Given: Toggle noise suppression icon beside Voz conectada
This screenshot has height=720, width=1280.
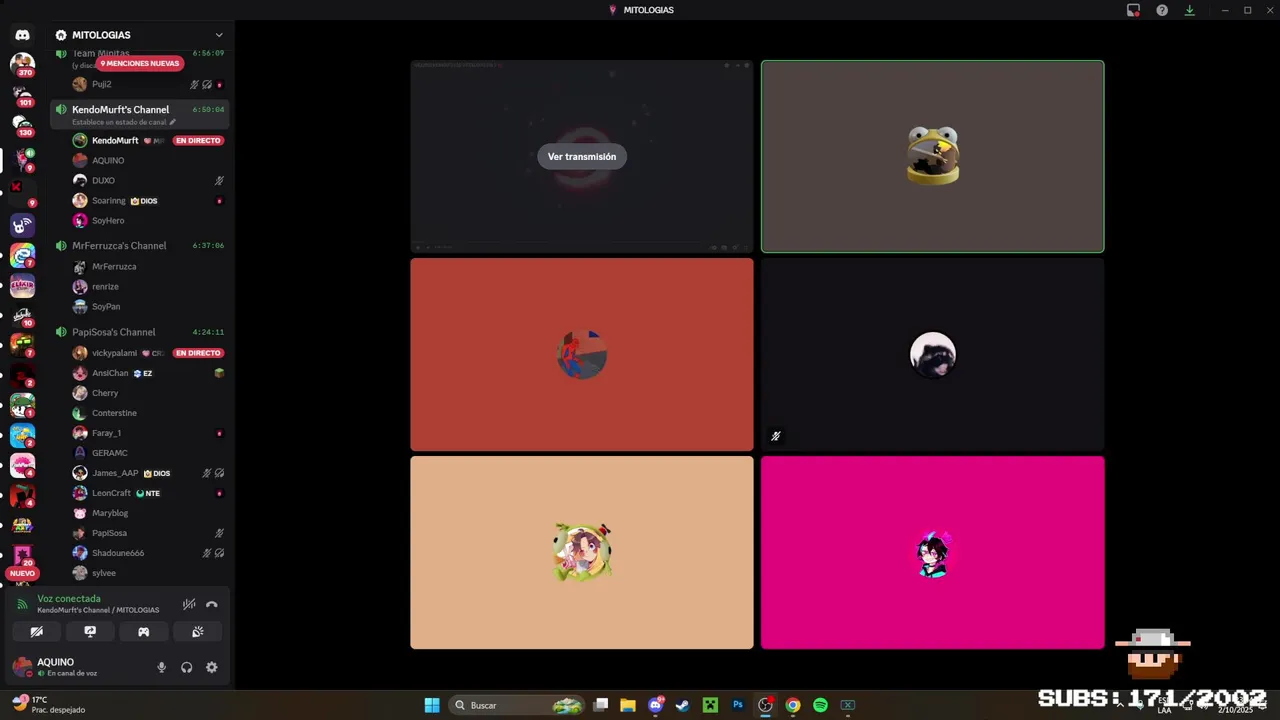Looking at the screenshot, I should pos(189,604).
